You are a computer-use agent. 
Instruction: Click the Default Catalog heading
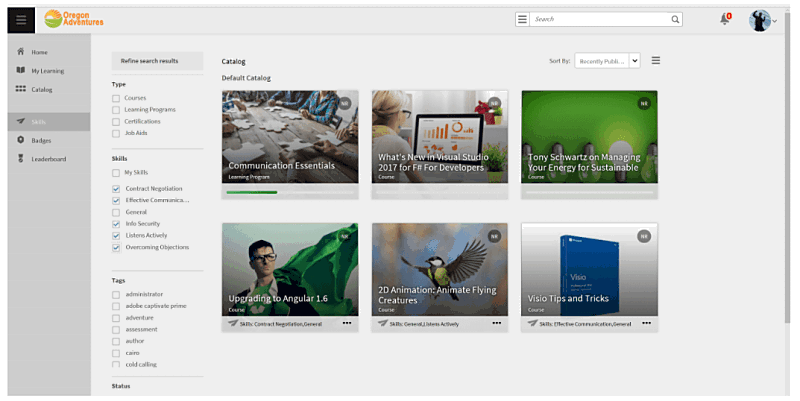coord(246,78)
